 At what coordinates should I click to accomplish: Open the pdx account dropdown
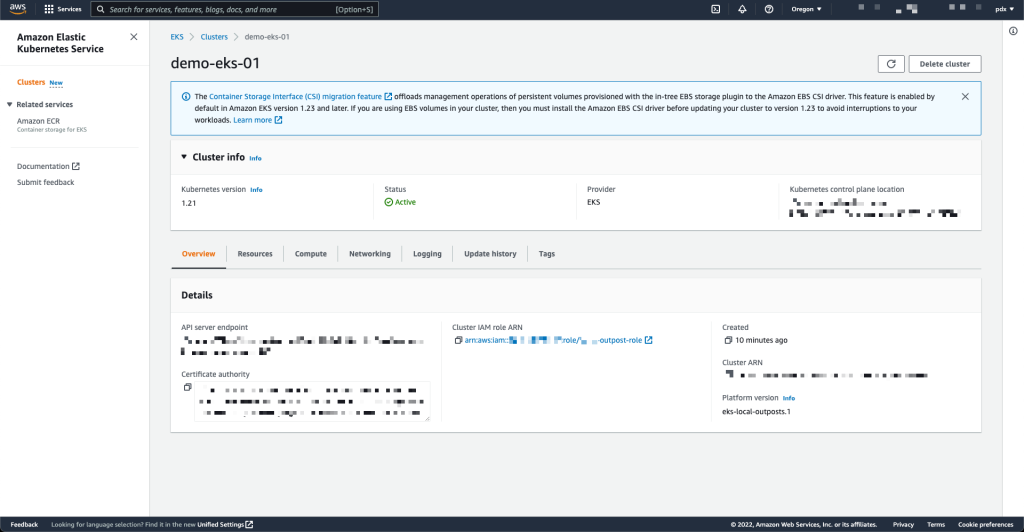click(x=1004, y=9)
